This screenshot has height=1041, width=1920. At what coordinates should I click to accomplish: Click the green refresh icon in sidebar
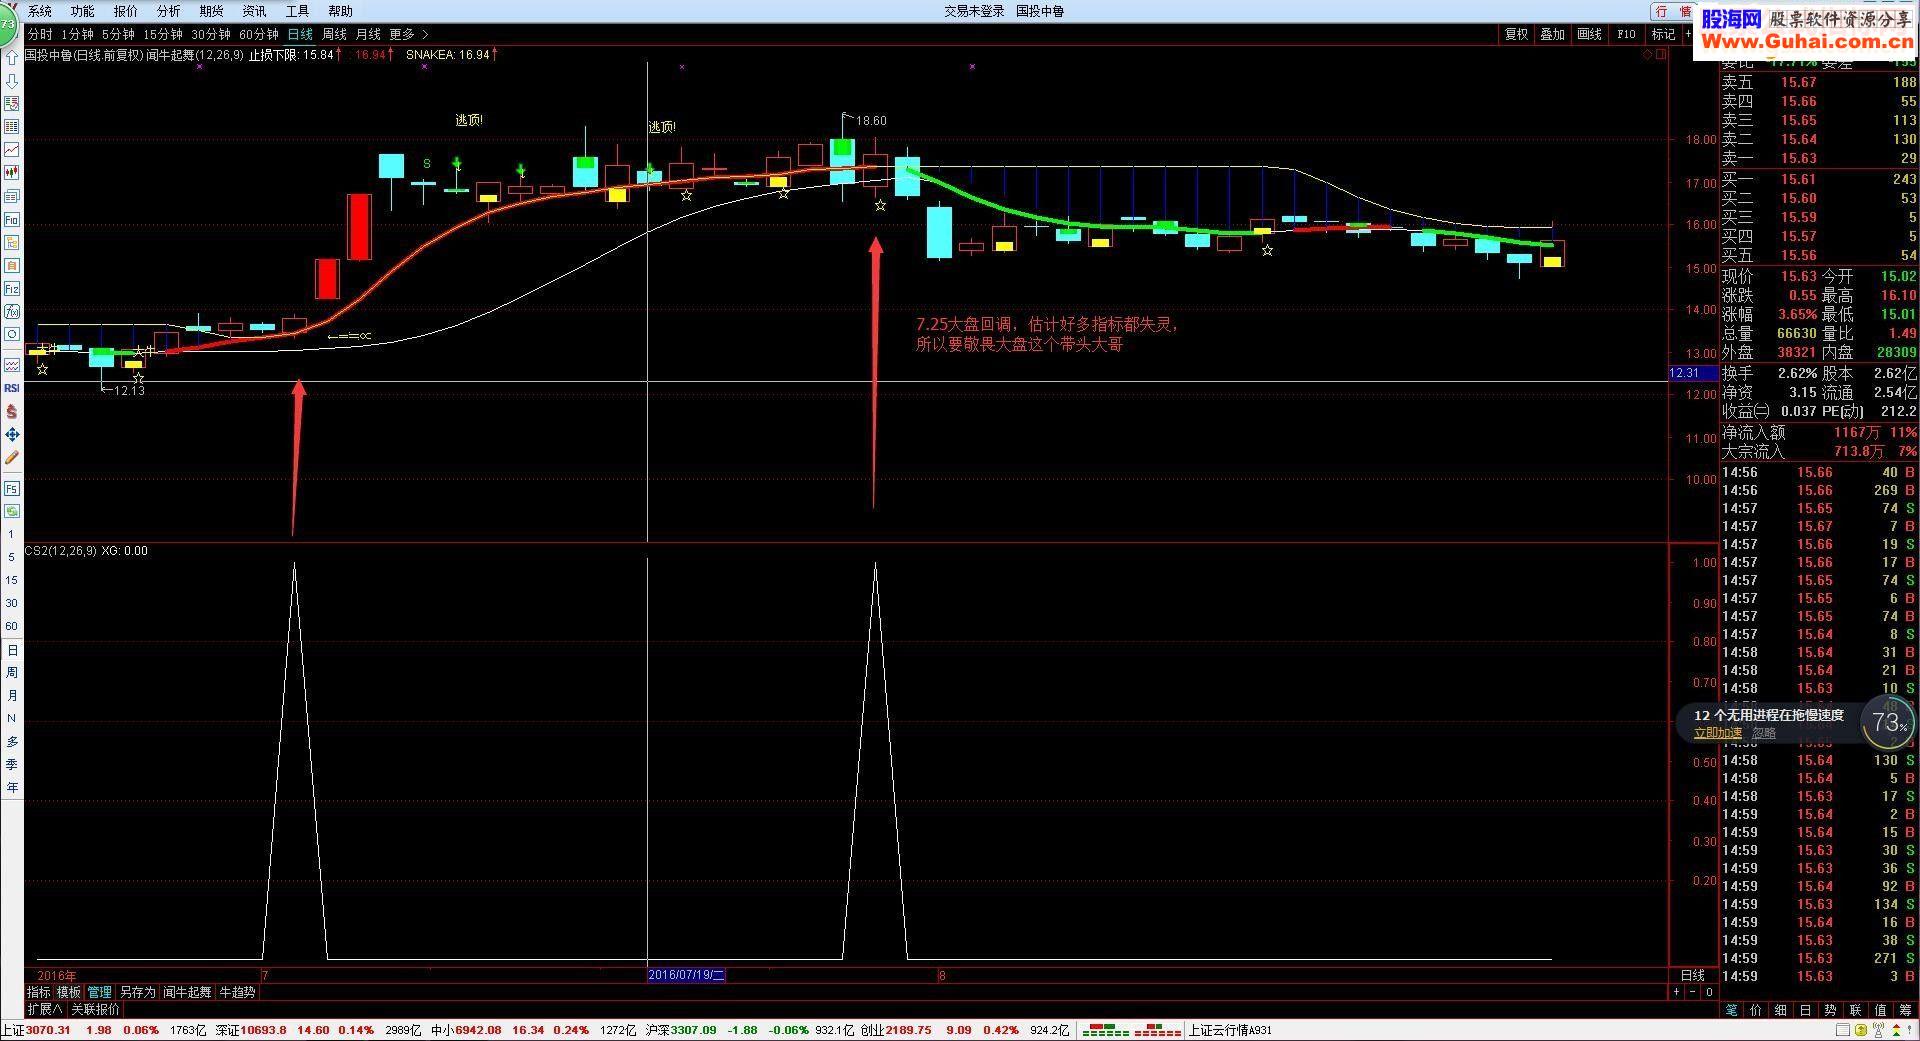click(12, 512)
